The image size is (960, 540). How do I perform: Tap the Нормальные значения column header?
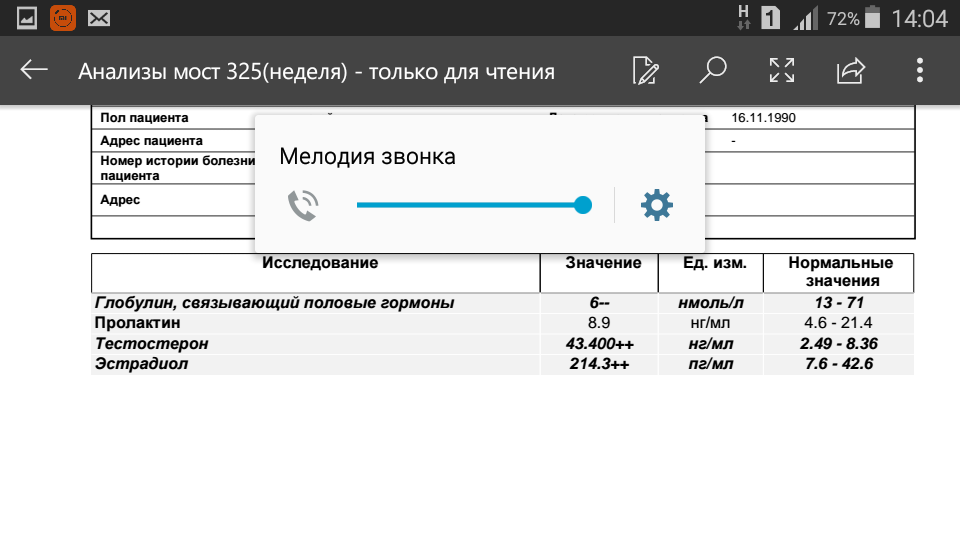840,272
